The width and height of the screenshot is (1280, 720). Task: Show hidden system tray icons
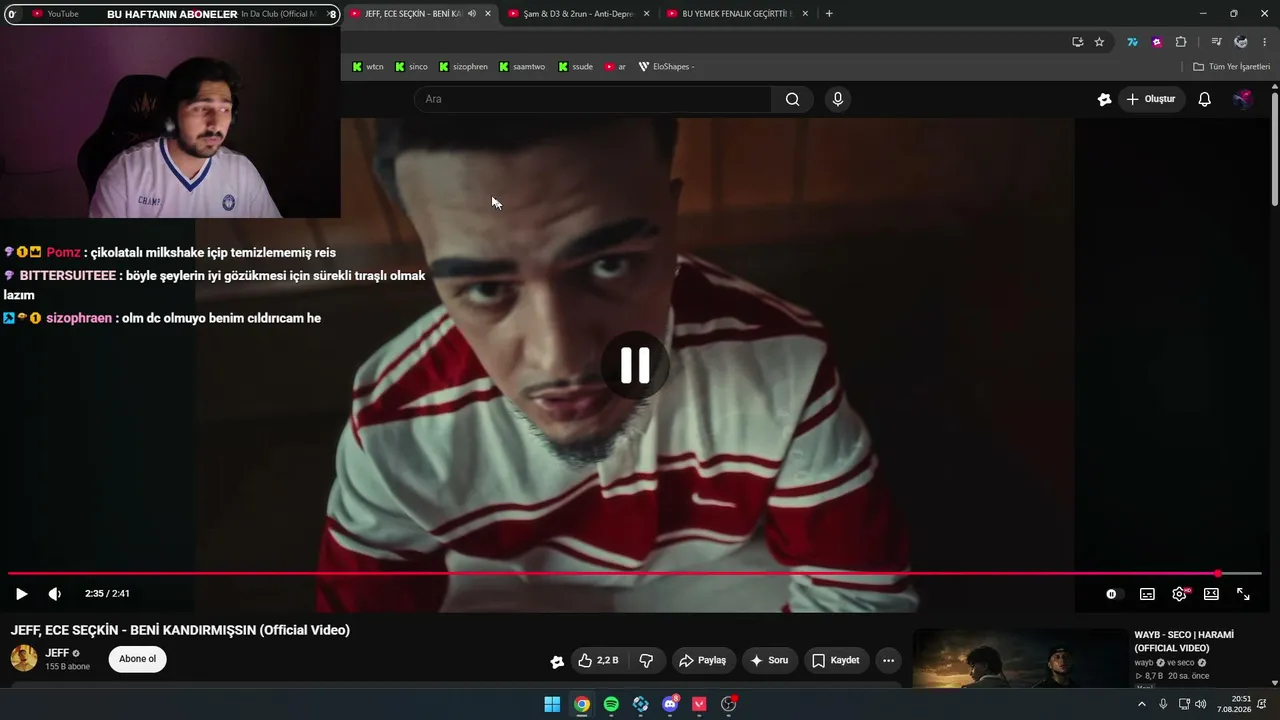[1142, 704]
